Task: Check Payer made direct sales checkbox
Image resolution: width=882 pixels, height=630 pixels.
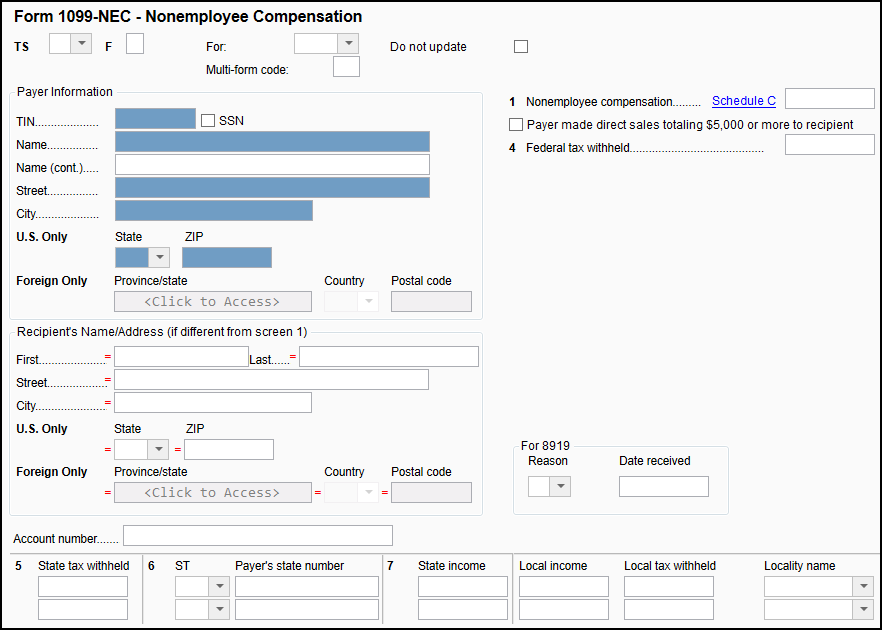Action: (x=516, y=125)
